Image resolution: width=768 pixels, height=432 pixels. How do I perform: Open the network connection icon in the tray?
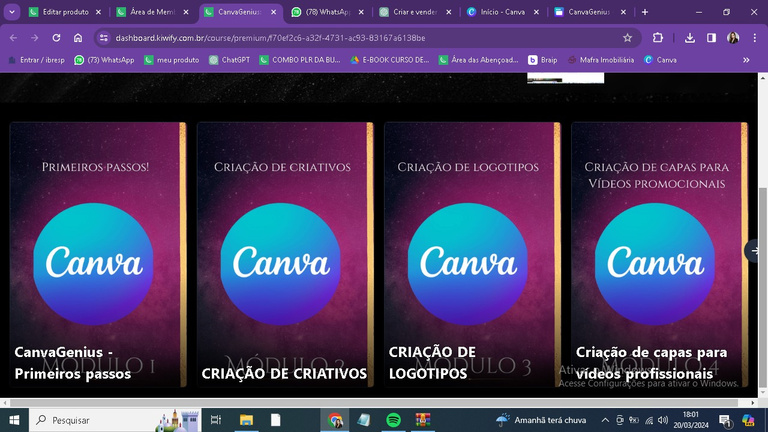click(649, 420)
